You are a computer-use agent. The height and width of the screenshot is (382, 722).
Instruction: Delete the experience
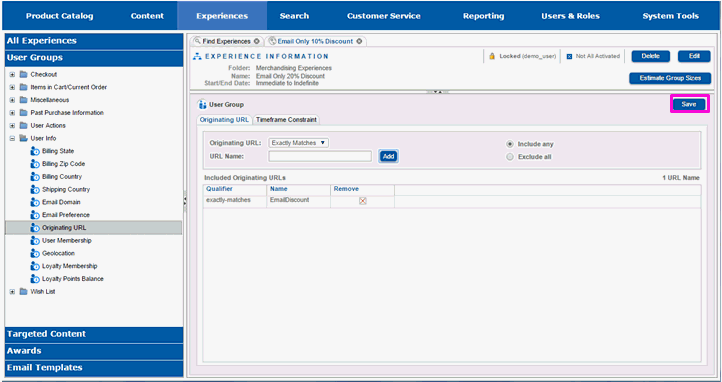point(651,56)
